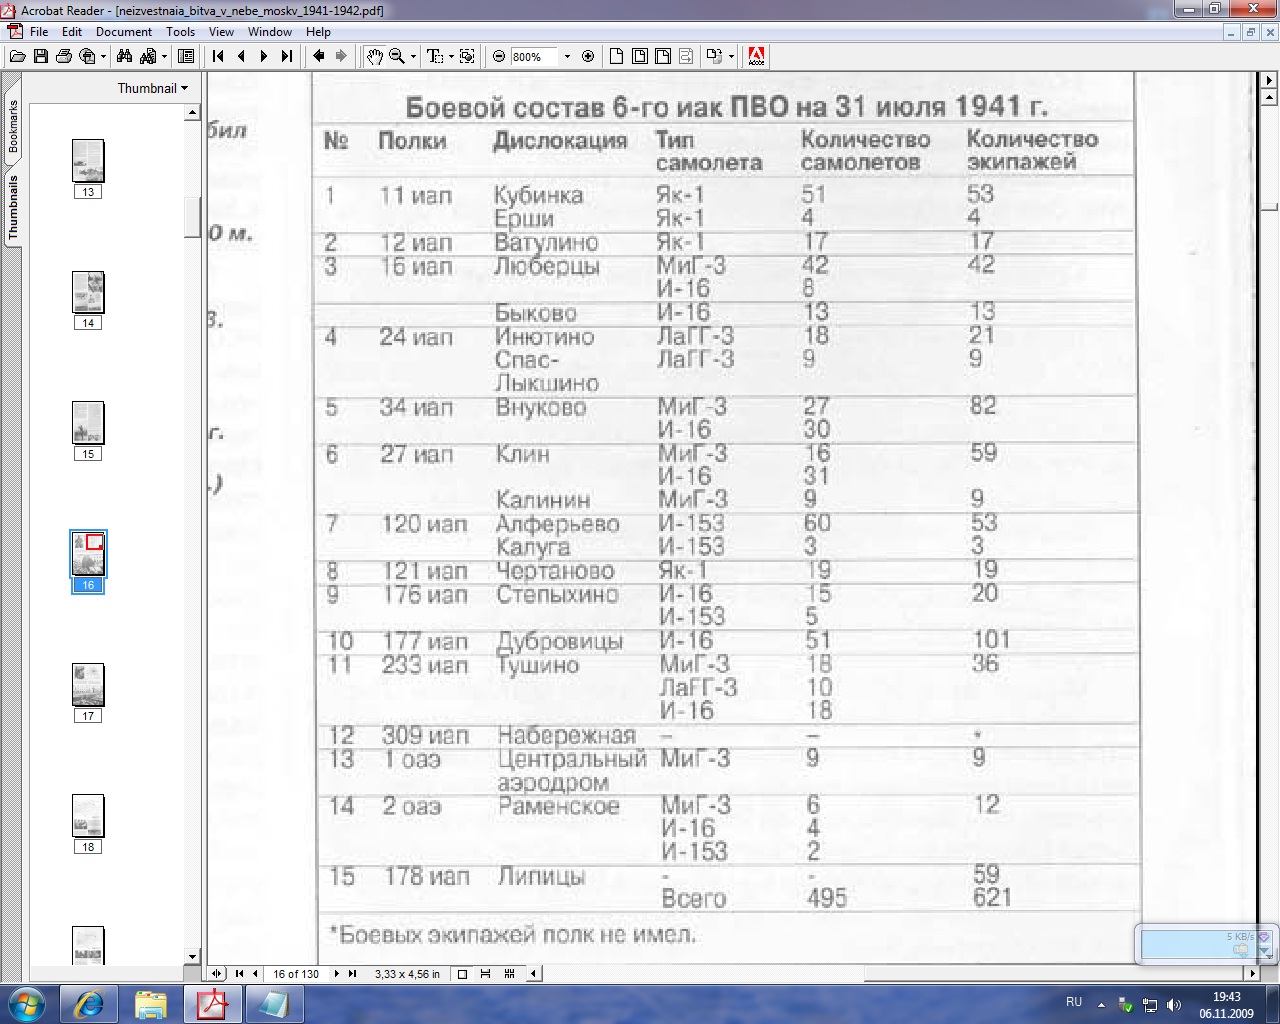Go to previous page using toolbar arrow
This screenshot has height=1024, width=1280.
[x=241, y=57]
